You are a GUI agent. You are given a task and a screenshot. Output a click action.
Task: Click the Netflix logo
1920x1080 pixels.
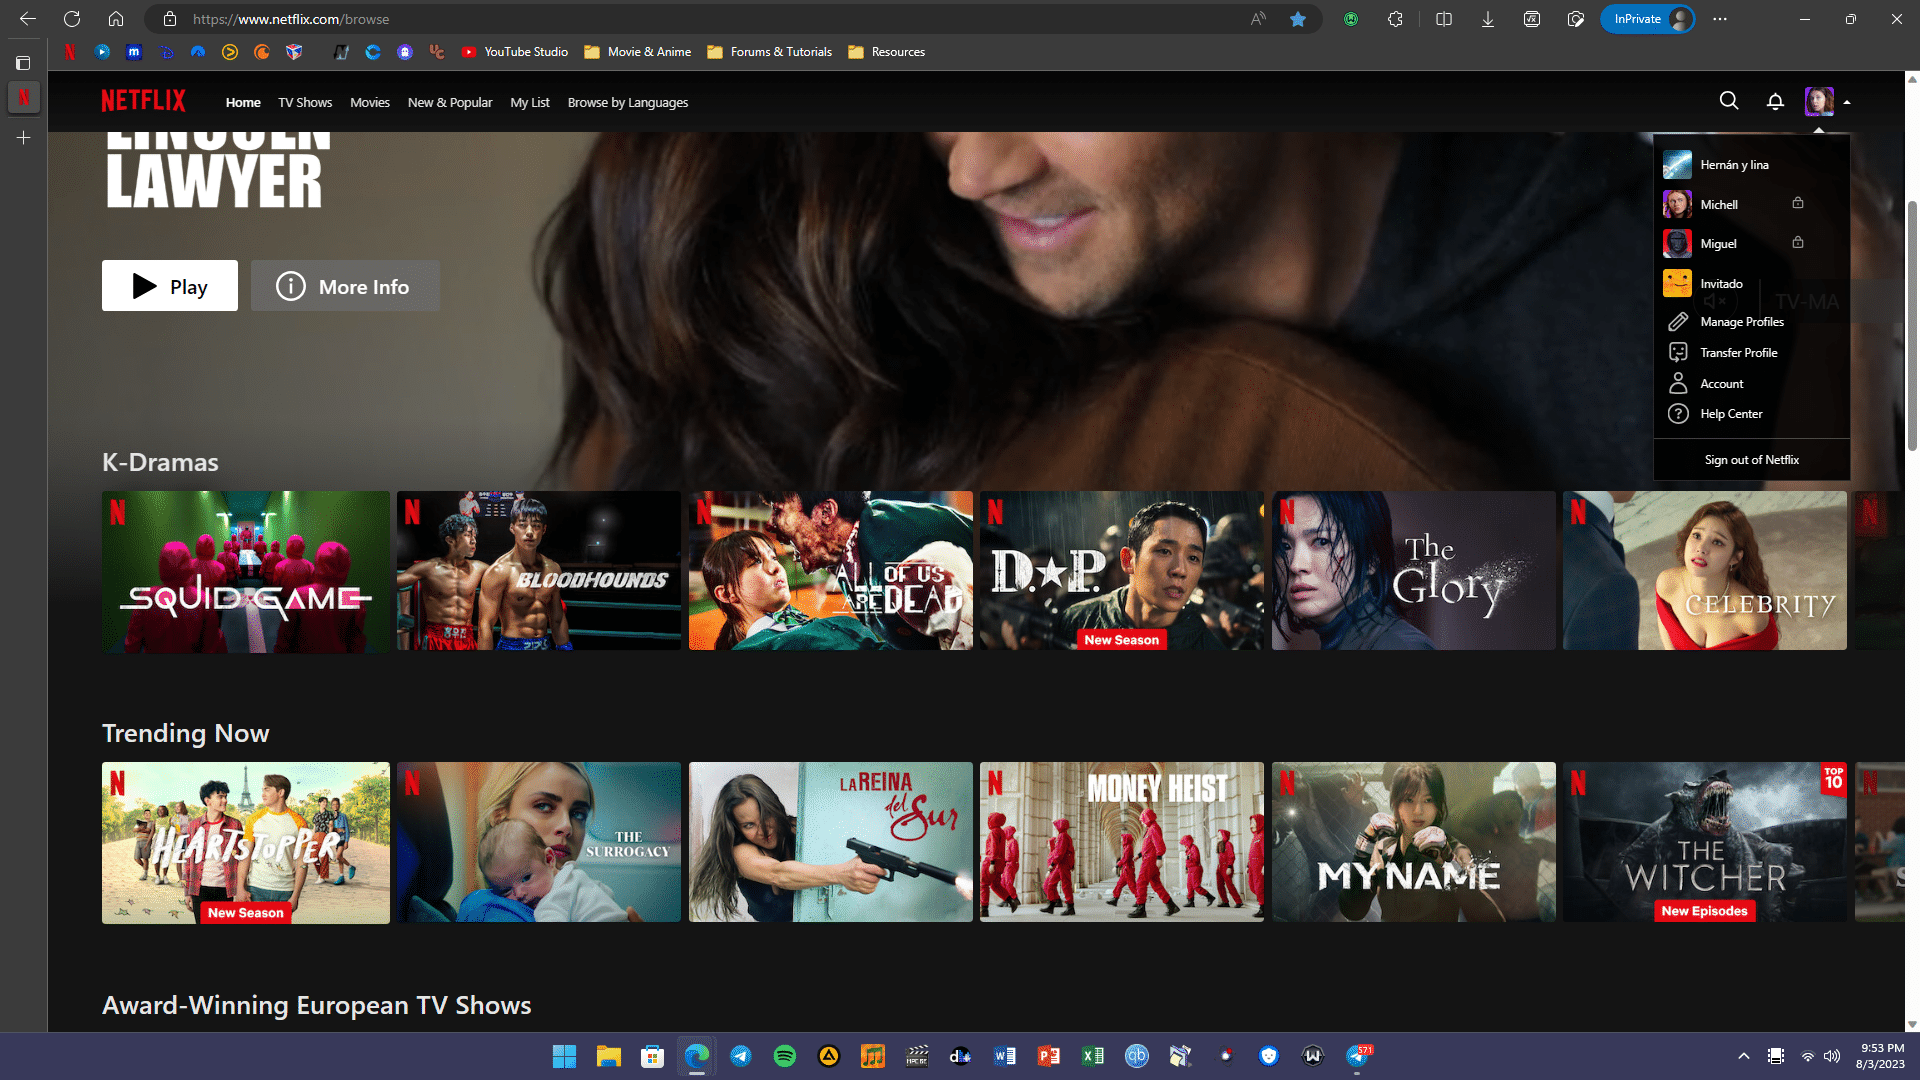[x=143, y=101]
